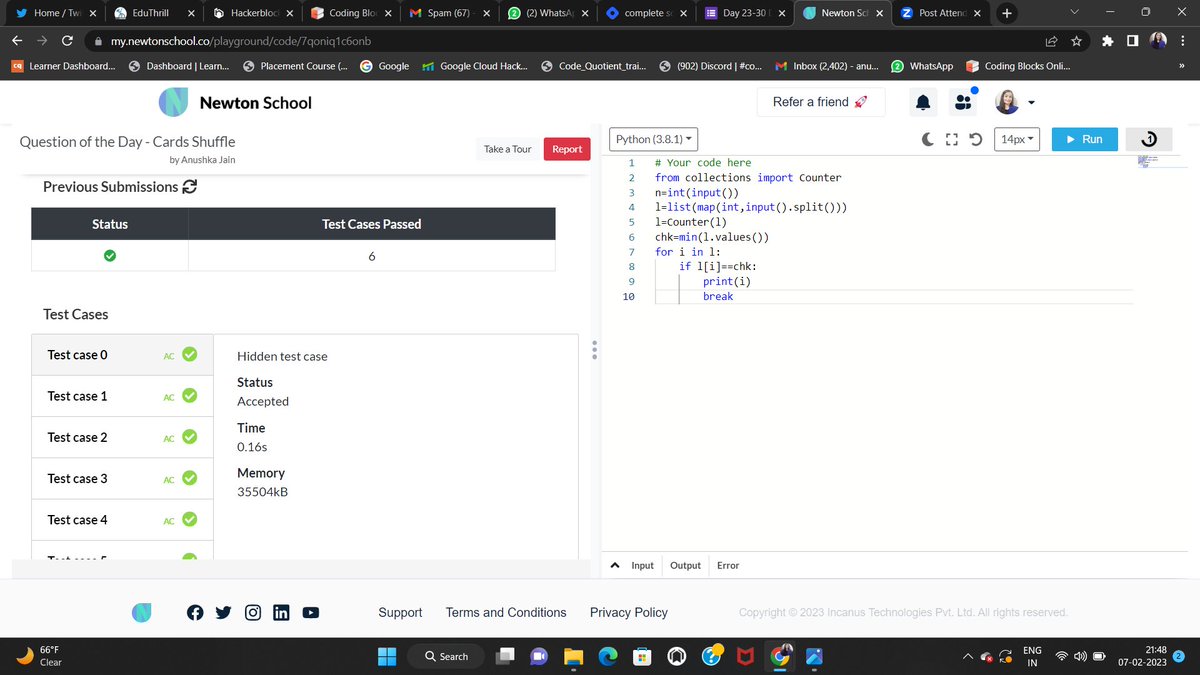Switch to the Error tab

click(728, 565)
